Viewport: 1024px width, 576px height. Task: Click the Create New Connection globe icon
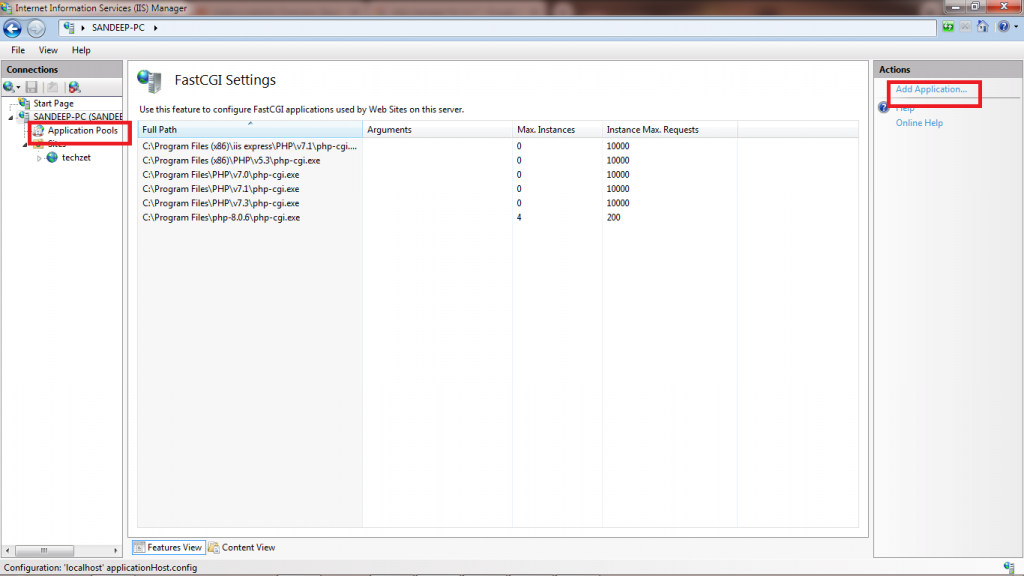click(10, 88)
